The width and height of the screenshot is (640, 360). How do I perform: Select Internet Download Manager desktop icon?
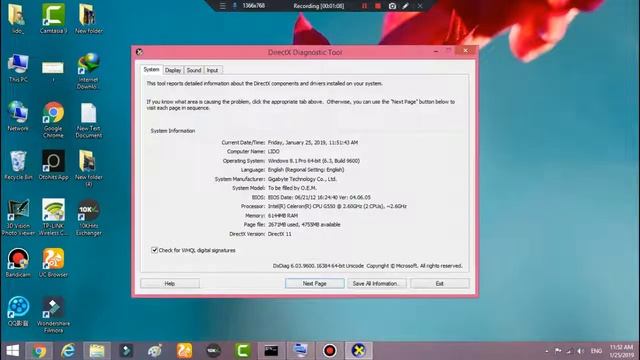tap(88, 71)
